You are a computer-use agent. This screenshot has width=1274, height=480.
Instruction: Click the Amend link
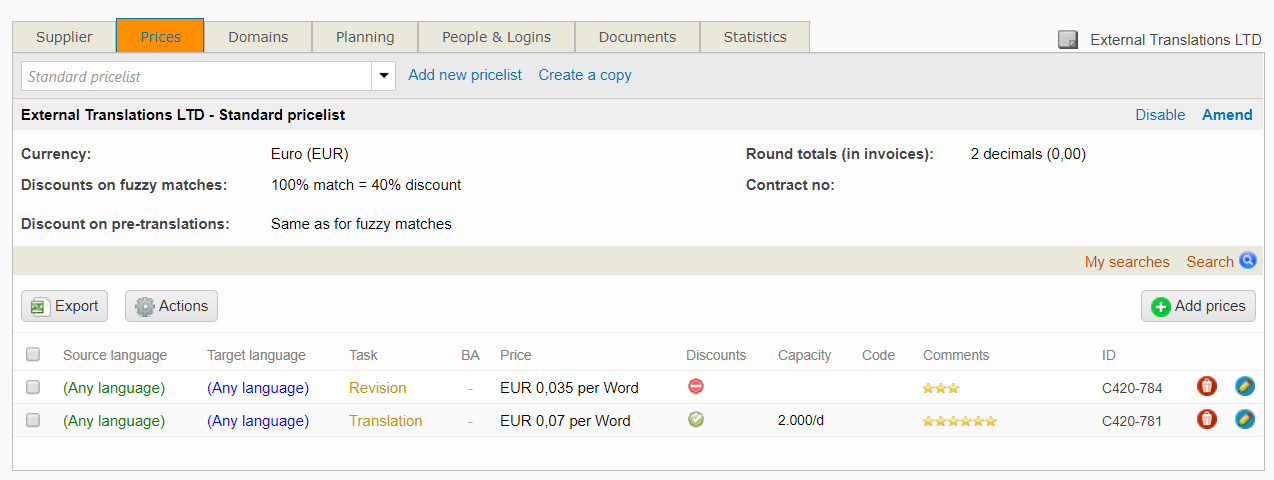pyautogui.click(x=1227, y=115)
